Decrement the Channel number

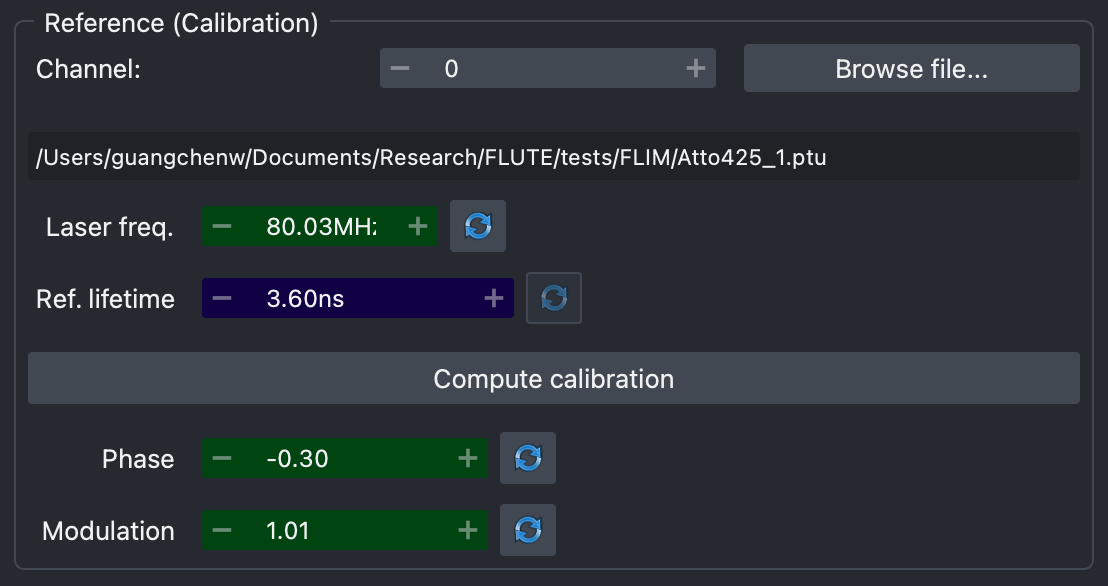tap(398, 68)
